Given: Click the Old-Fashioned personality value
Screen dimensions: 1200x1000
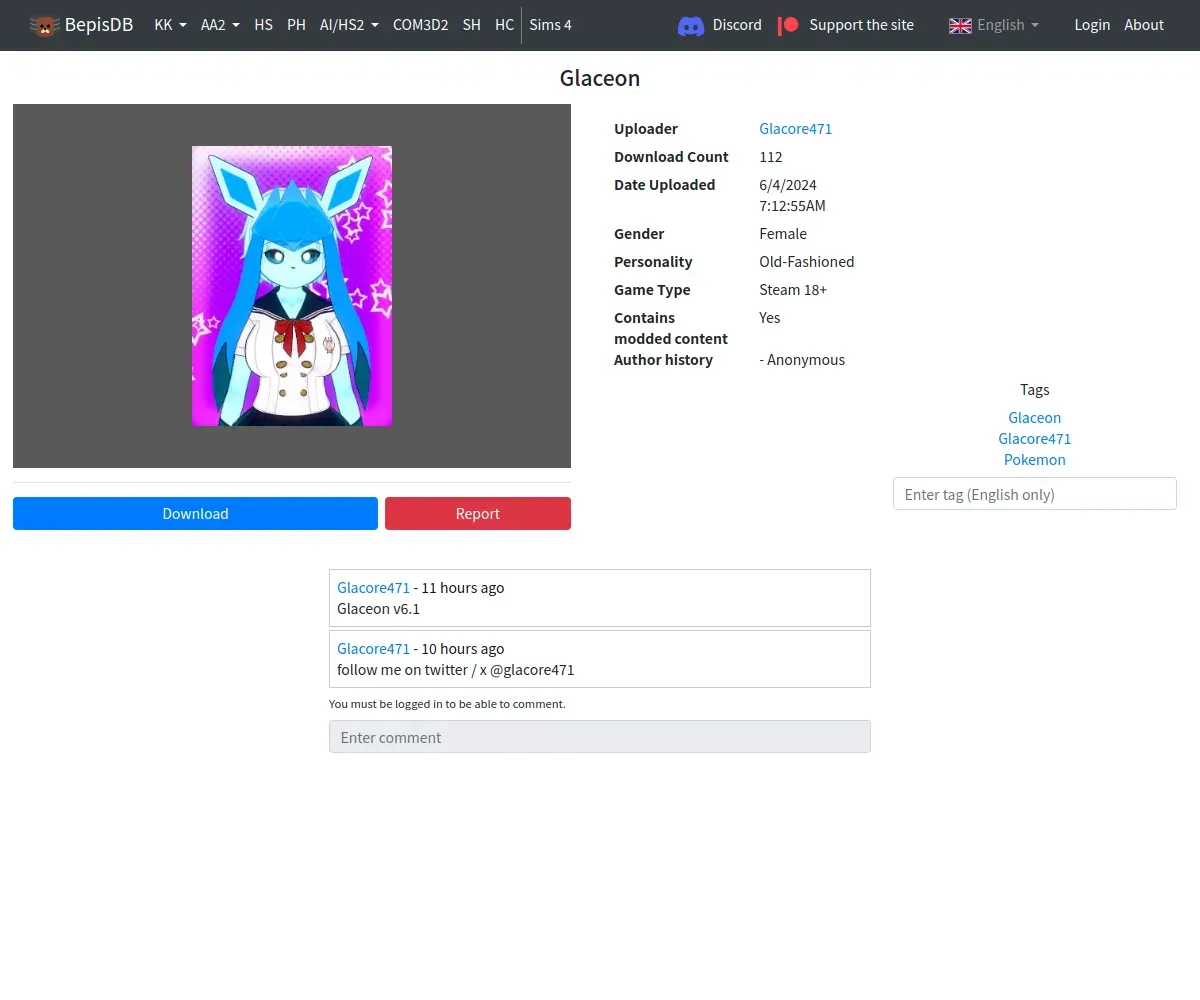Looking at the screenshot, I should coord(807,262).
